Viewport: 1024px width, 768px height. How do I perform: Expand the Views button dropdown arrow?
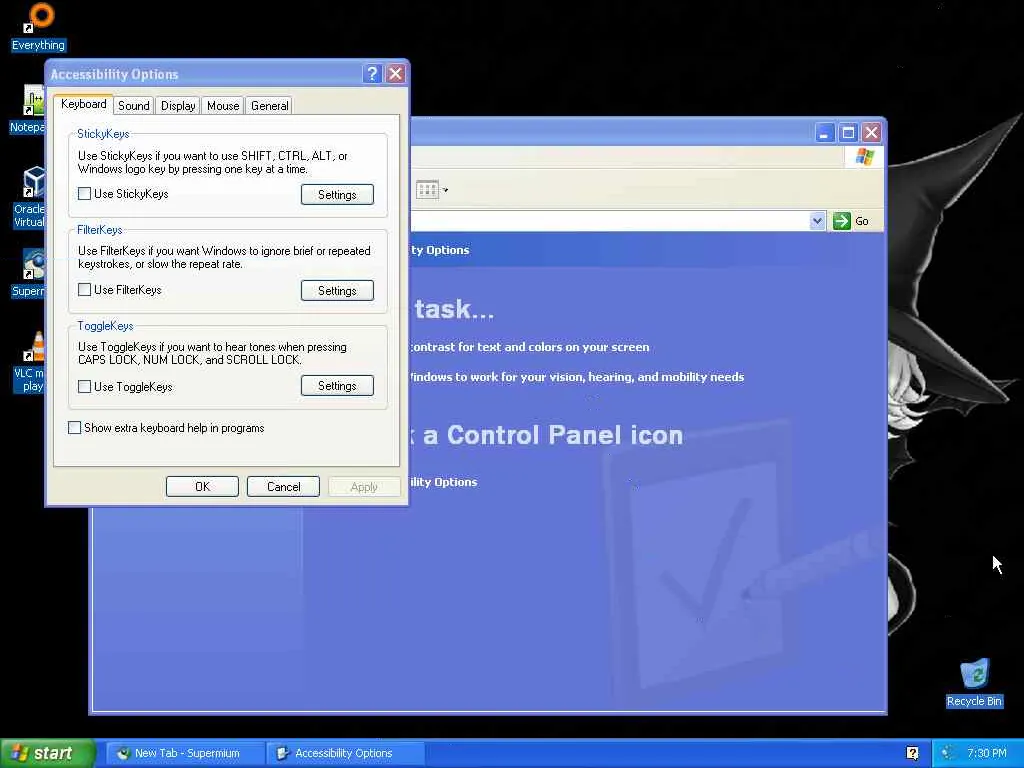pyautogui.click(x=445, y=191)
